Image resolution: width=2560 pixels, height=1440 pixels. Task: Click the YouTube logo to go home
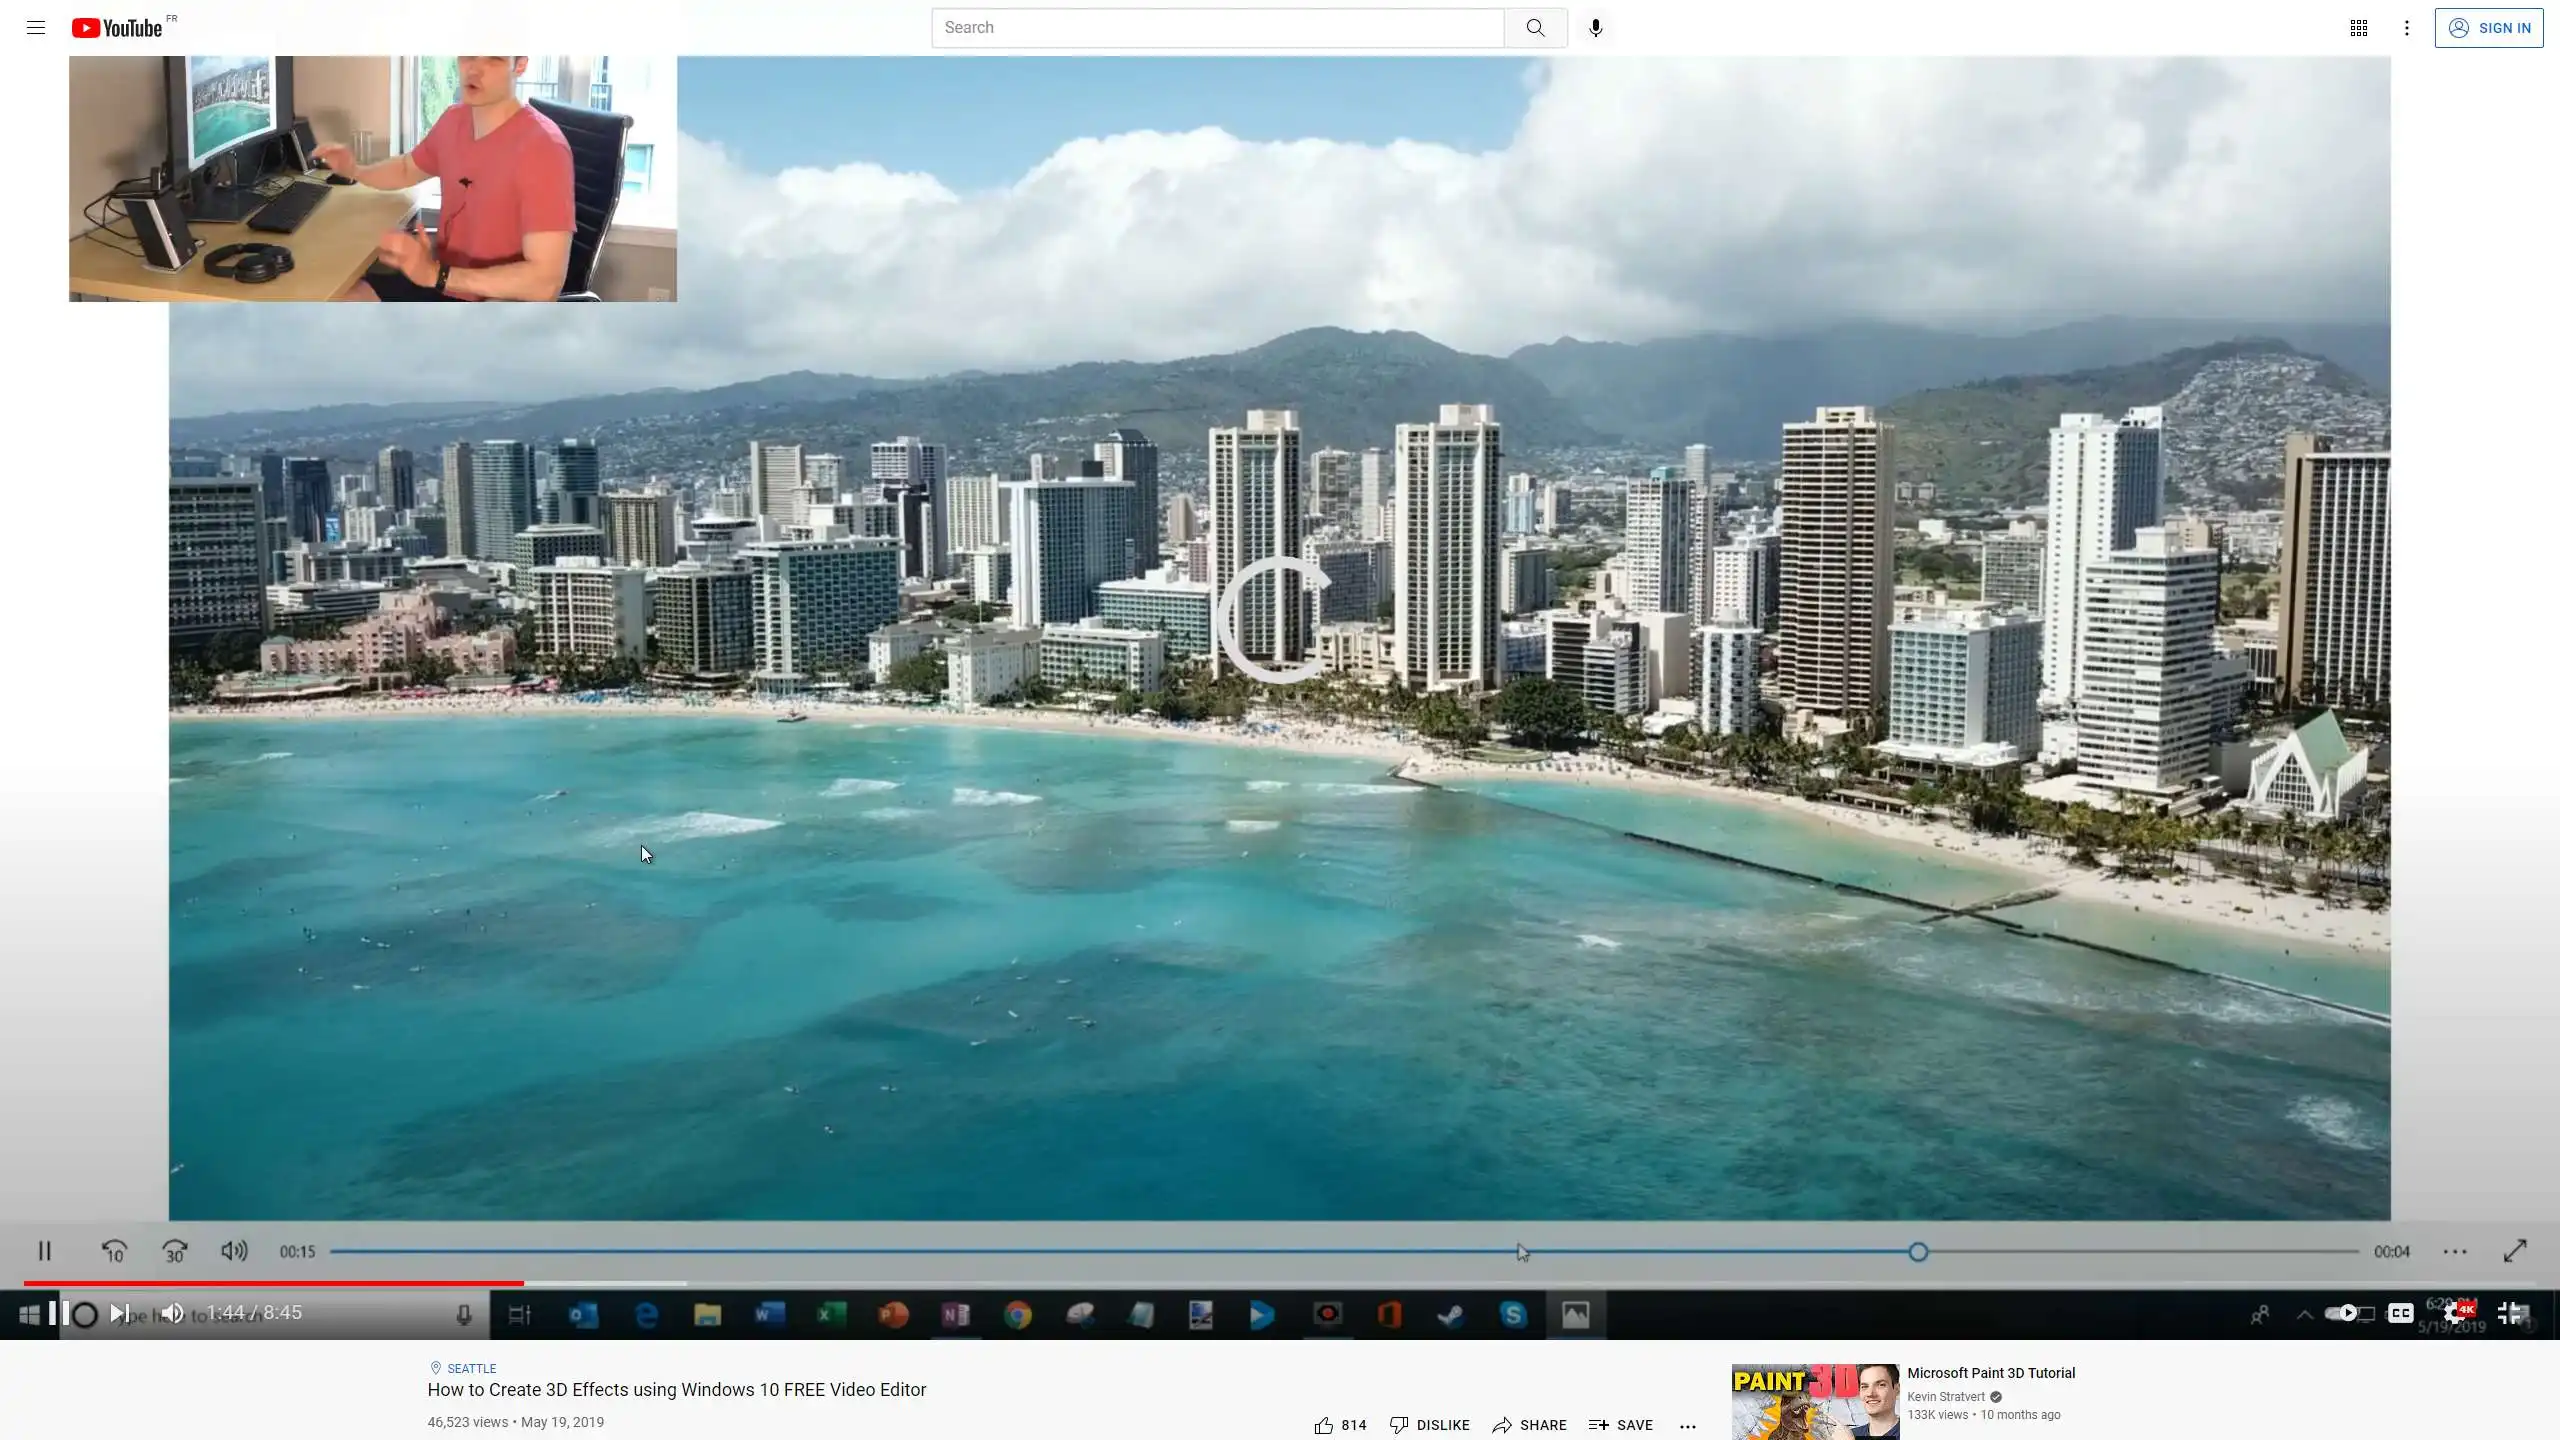[118, 28]
